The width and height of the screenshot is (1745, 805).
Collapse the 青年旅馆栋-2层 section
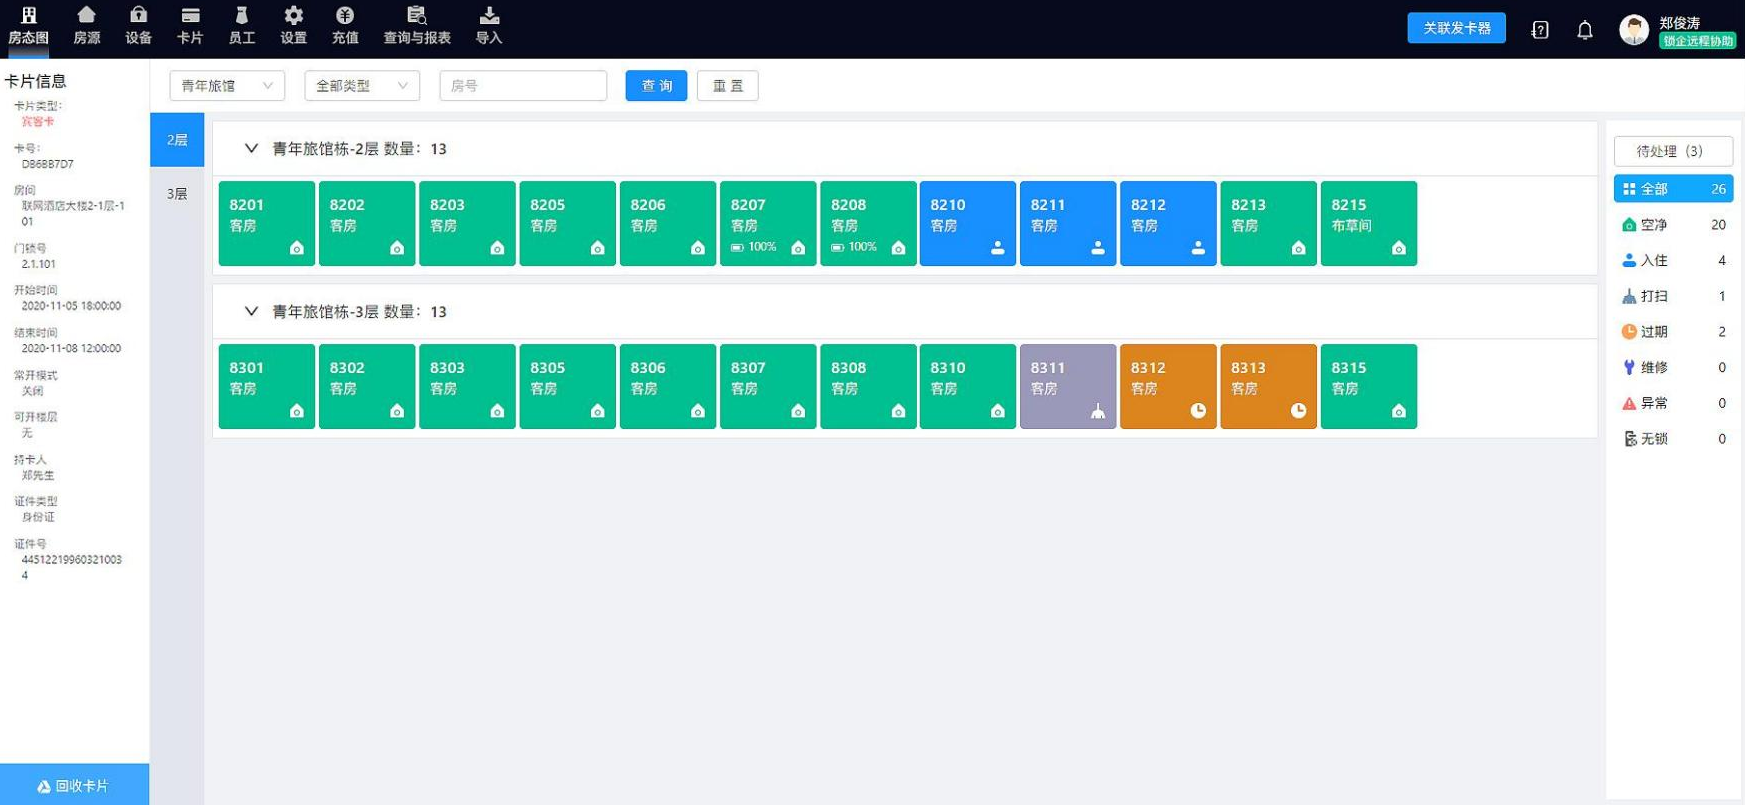(251, 149)
